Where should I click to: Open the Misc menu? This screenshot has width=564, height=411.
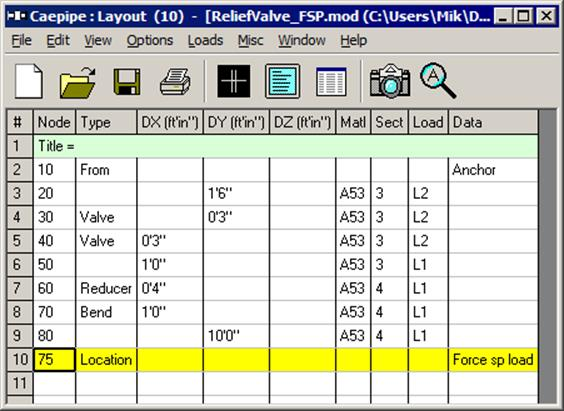pyautogui.click(x=250, y=41)
